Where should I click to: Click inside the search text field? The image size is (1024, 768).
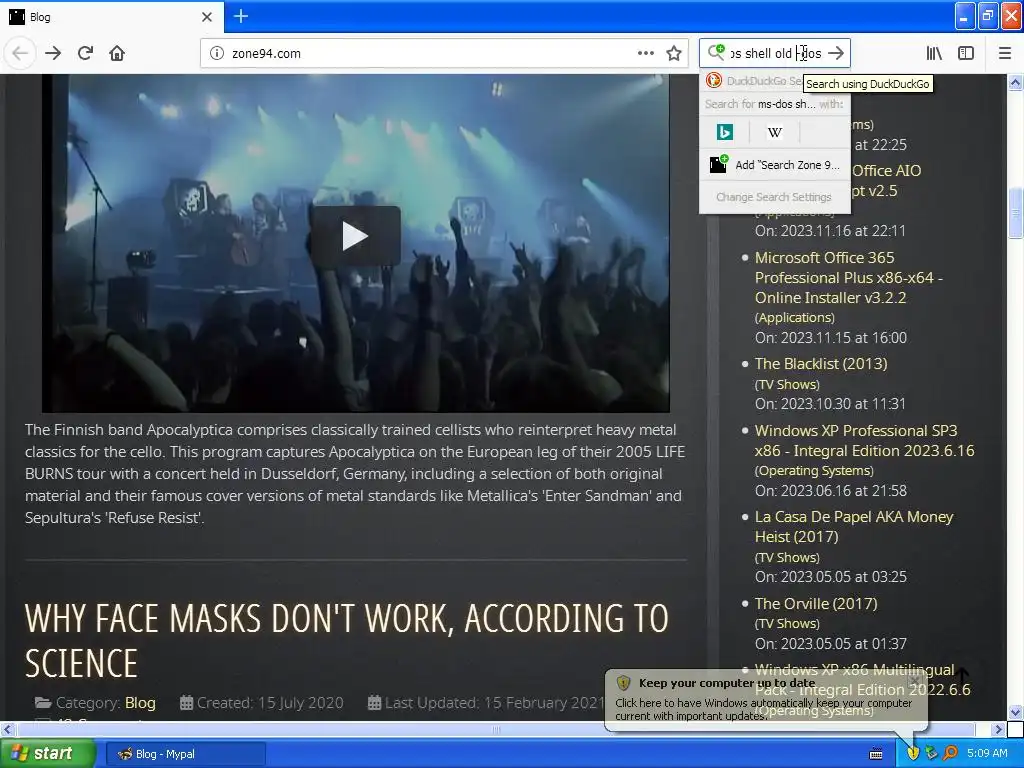[x=776, y=53]
